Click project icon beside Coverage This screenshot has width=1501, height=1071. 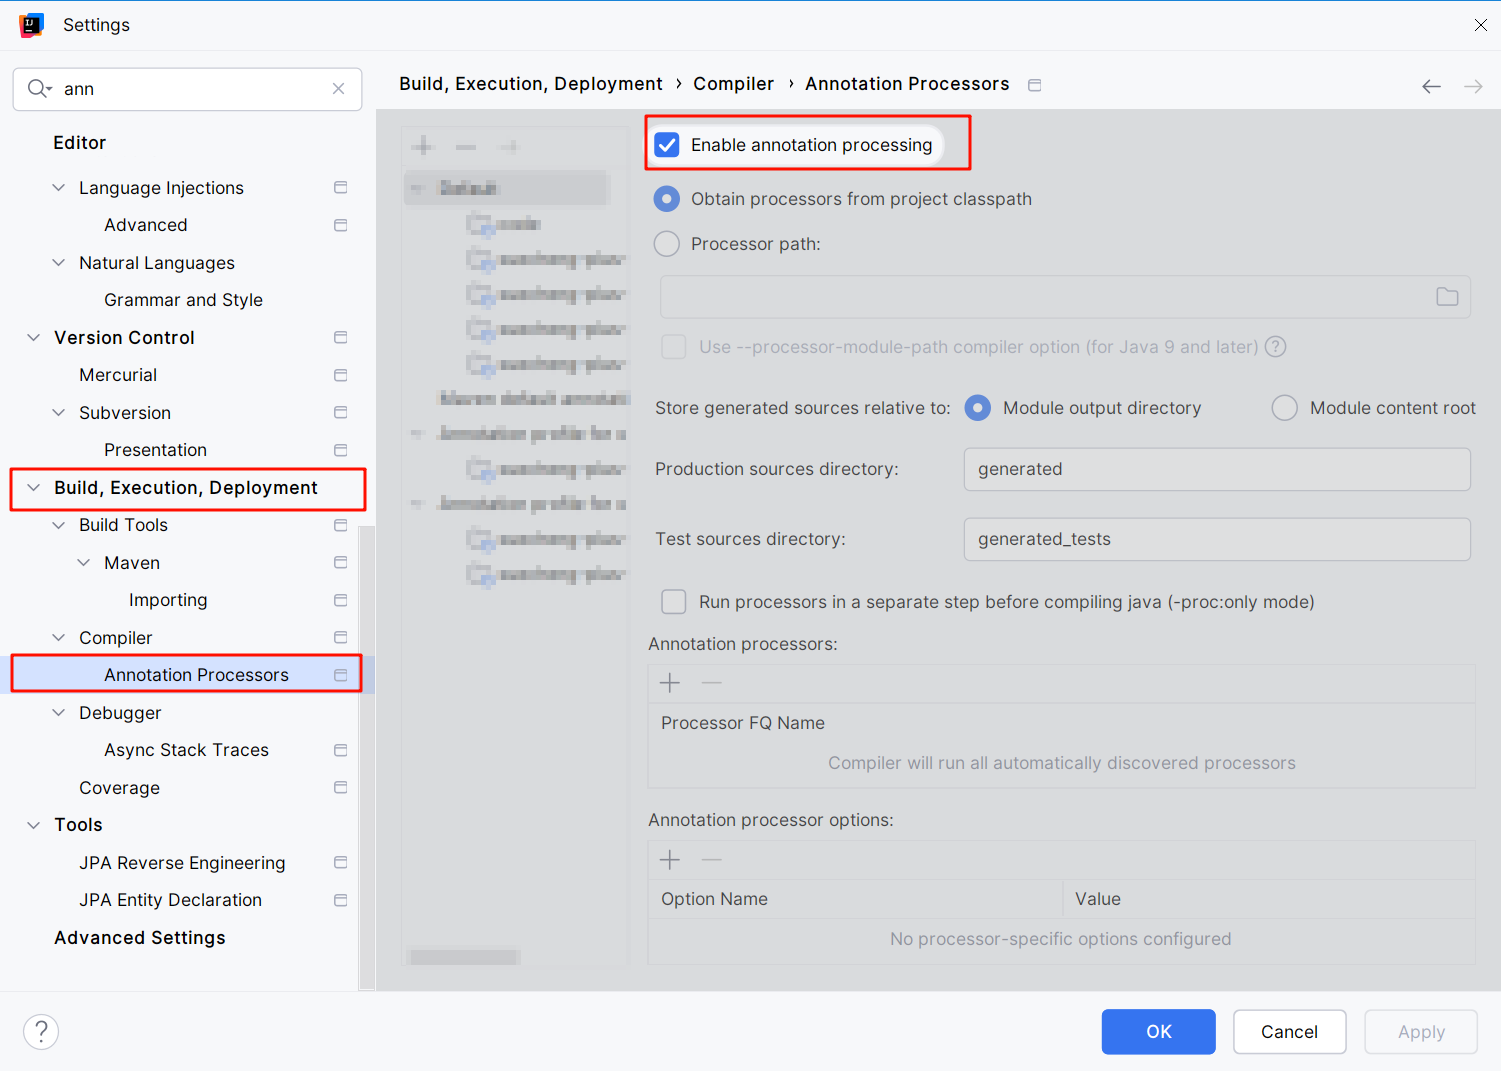pyautogui.click(x=341, y=788)
